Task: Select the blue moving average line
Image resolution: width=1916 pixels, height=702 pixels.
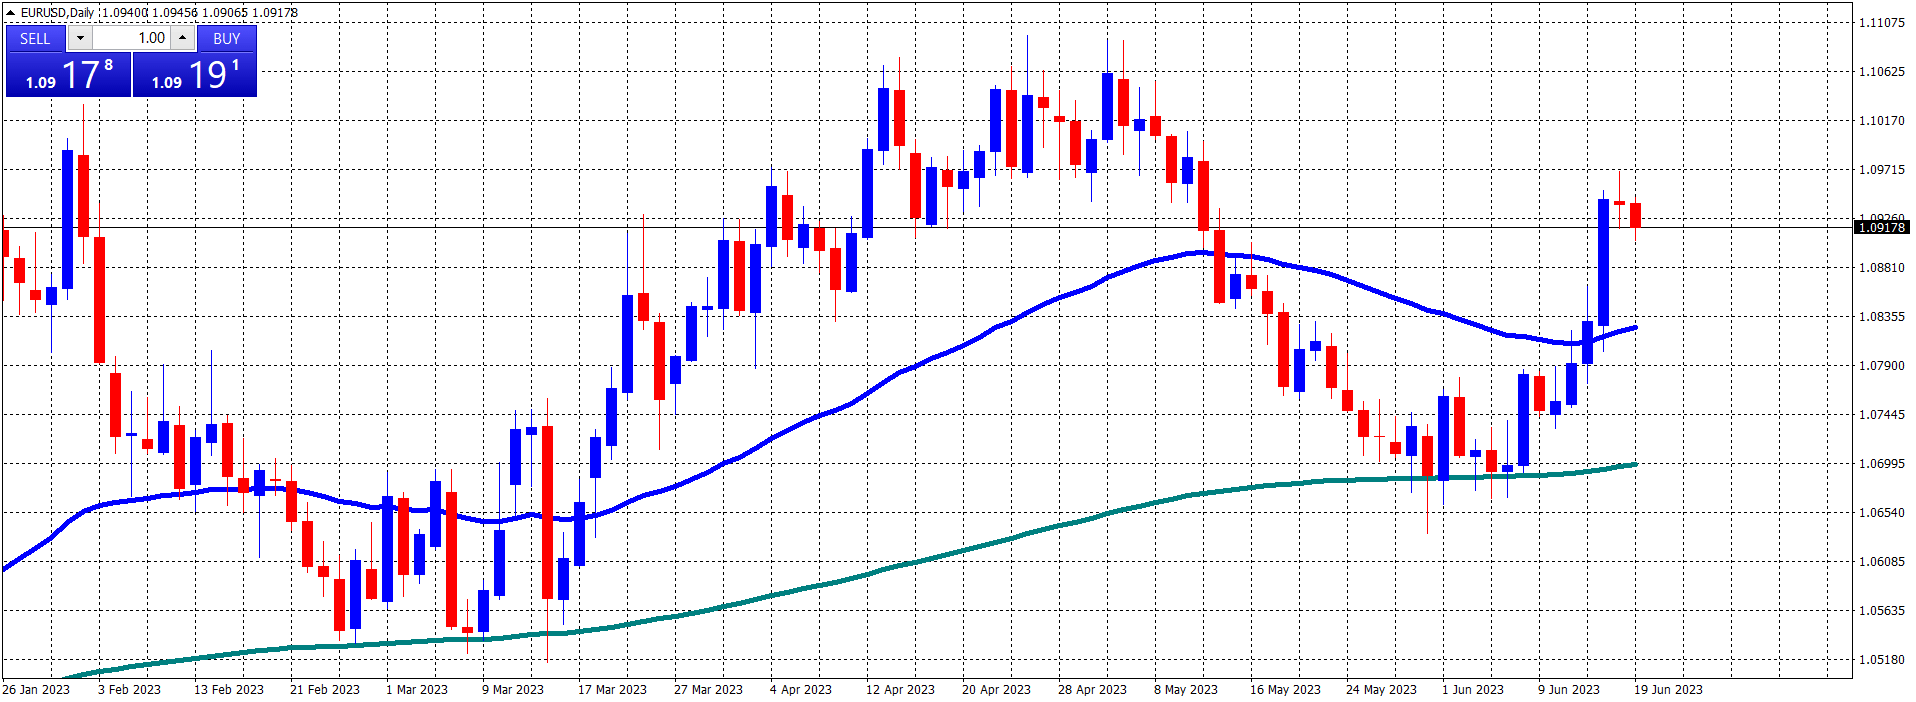Action: [900, 372]
